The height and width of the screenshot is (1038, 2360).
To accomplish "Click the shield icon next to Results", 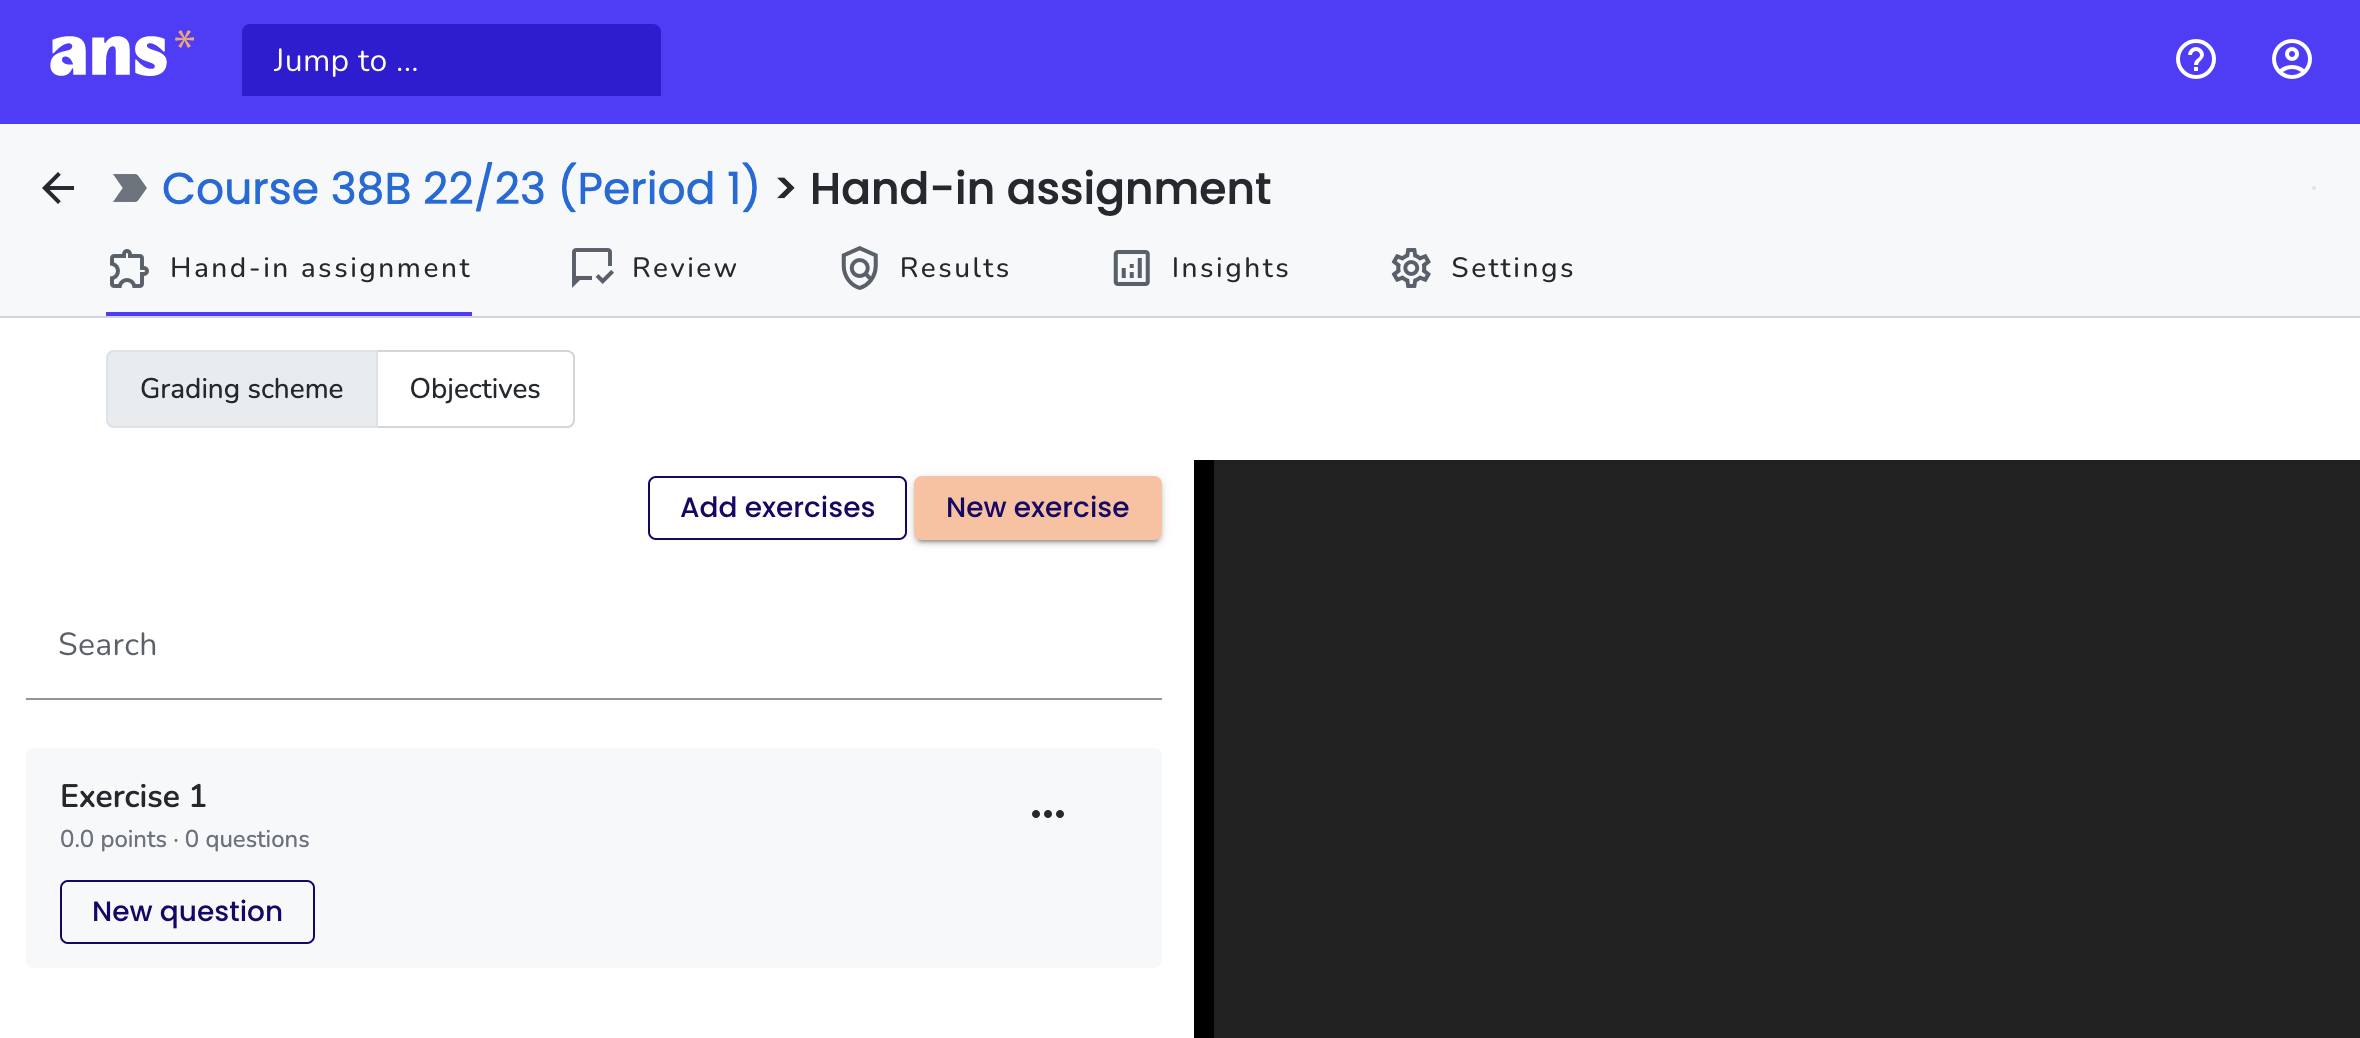I will click(x=861, y=268).
